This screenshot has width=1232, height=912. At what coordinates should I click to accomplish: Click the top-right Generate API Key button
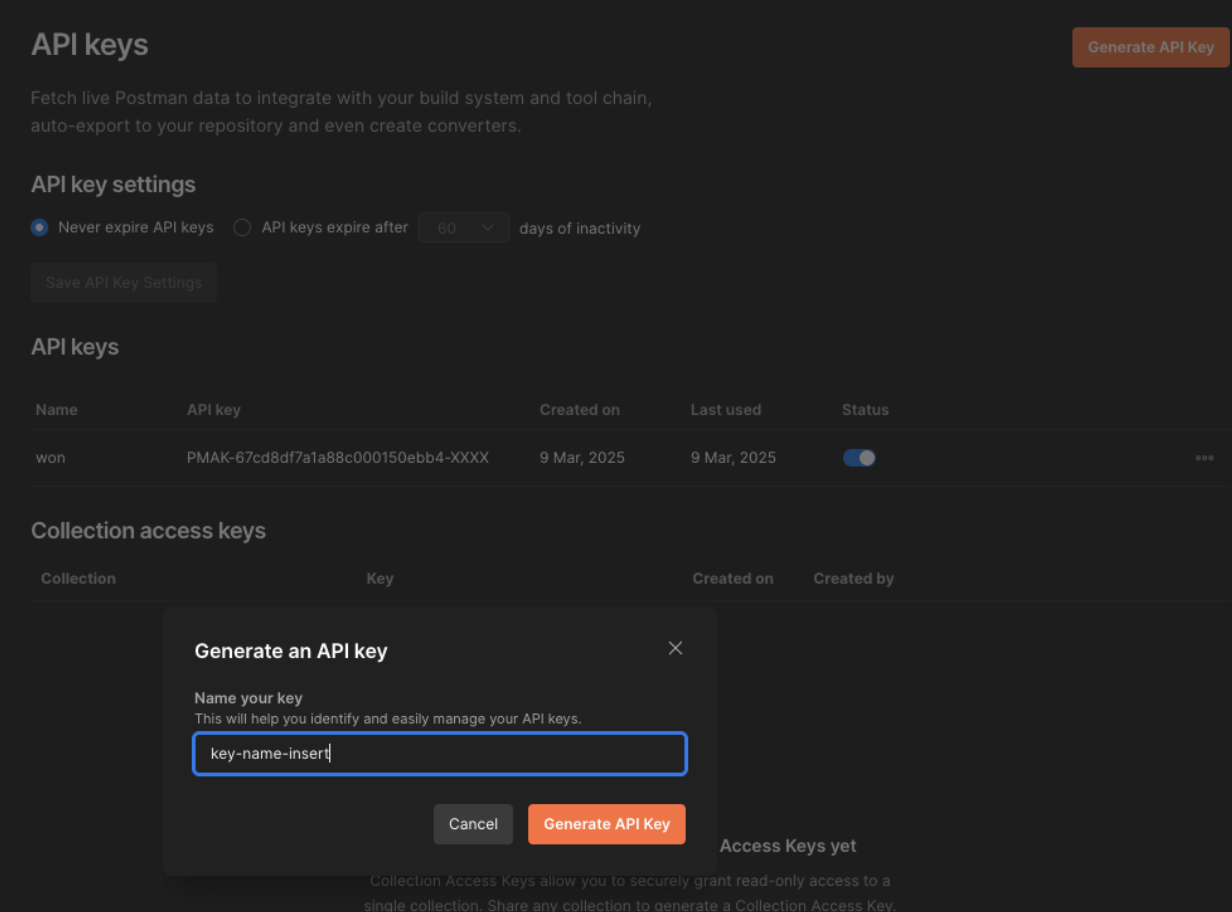click(x=1151, y=47)
